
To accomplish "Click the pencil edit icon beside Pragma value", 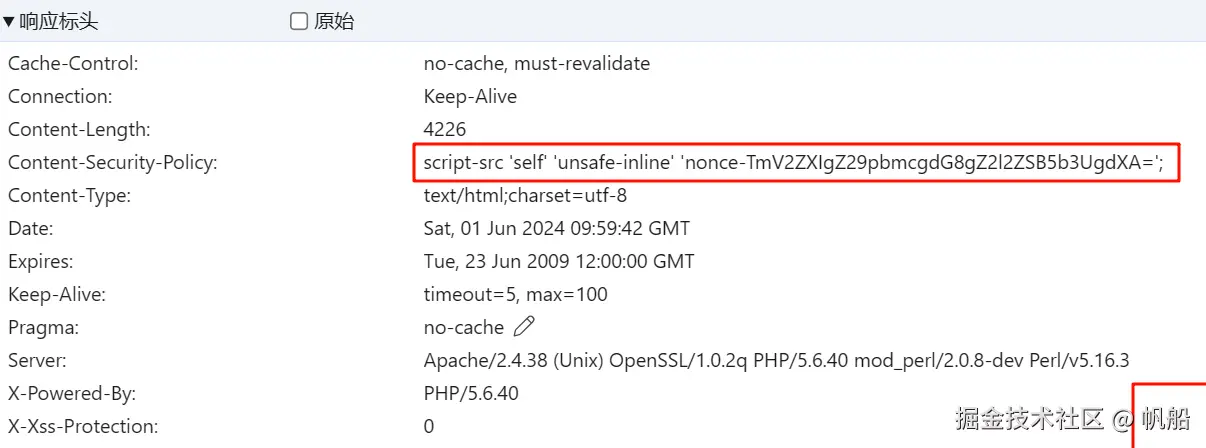I will tap(524, 327).
